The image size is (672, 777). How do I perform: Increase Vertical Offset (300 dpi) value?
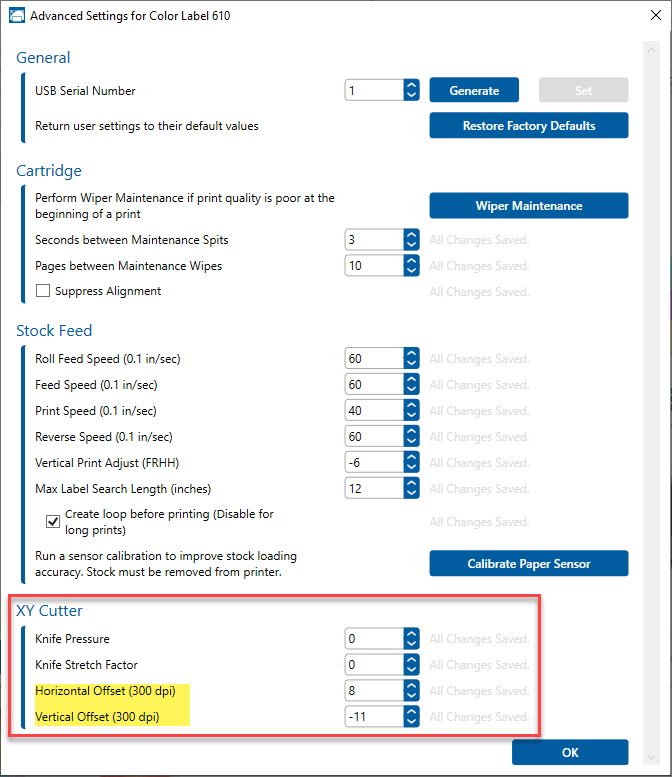pyautogui.click(x=411, y=711)
